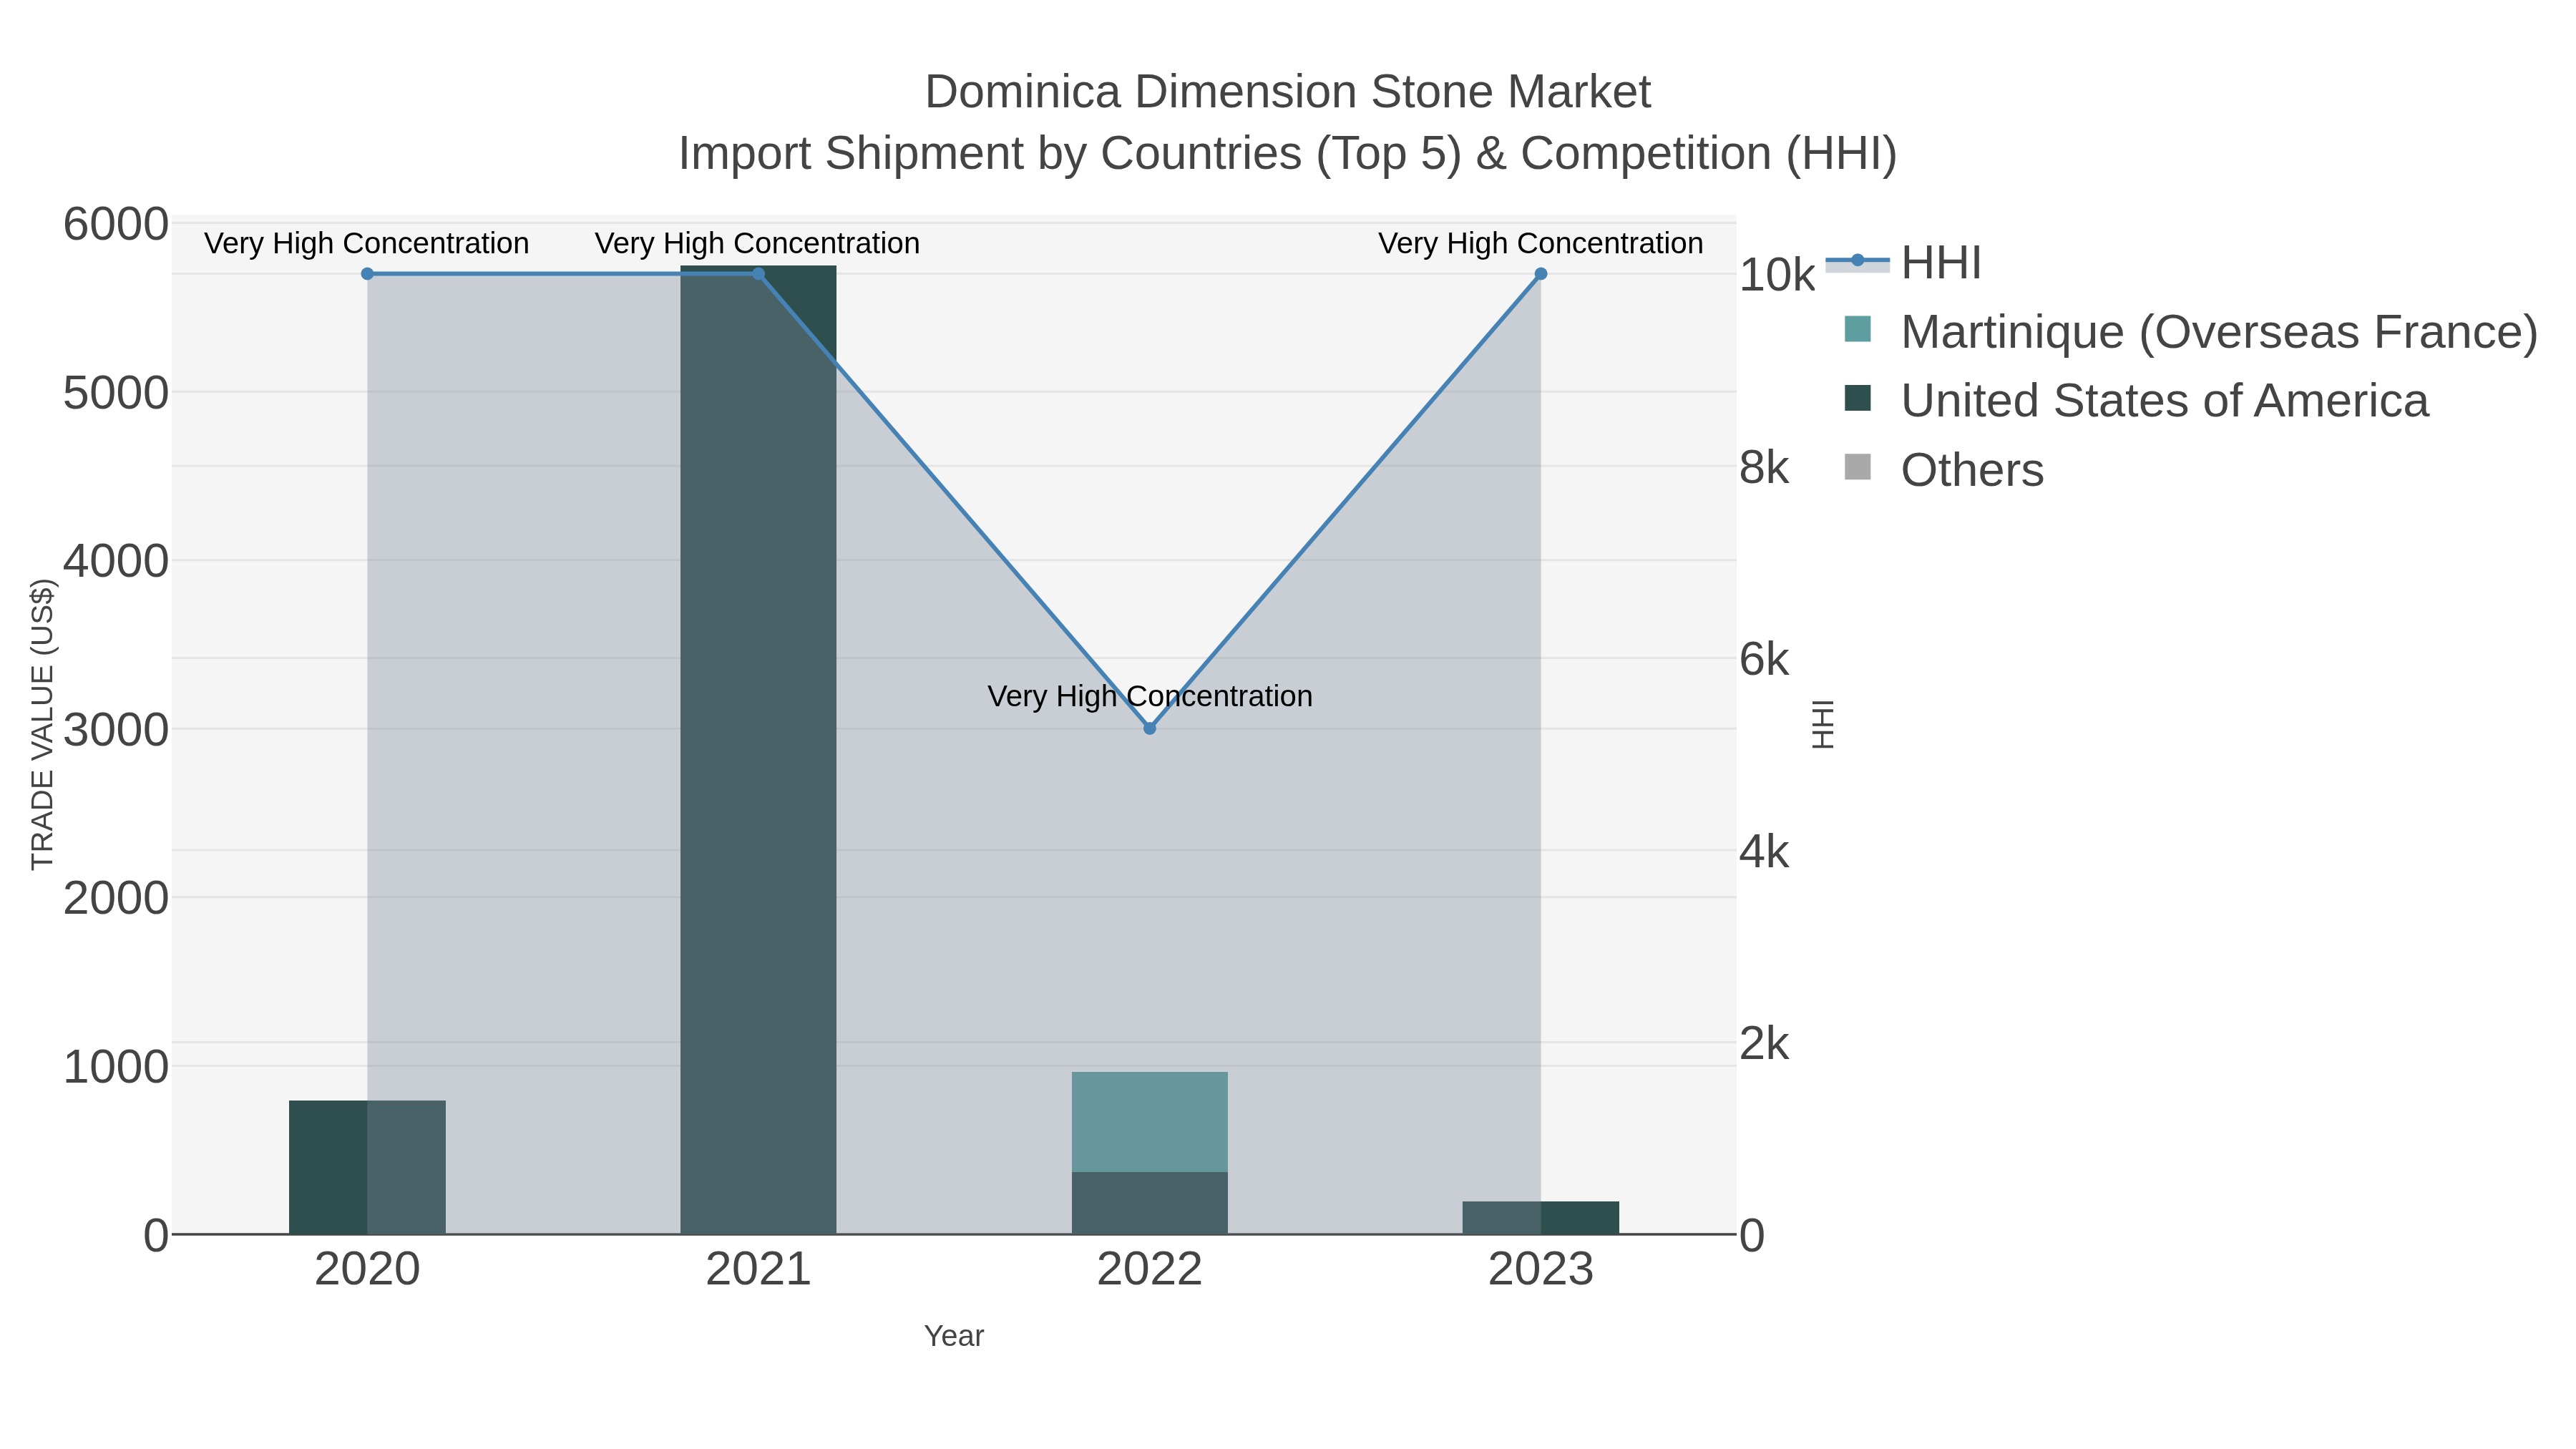Click the Martinique teal legend swatch
This screenshot has width=2576, height=1449.
(1857, 329)
